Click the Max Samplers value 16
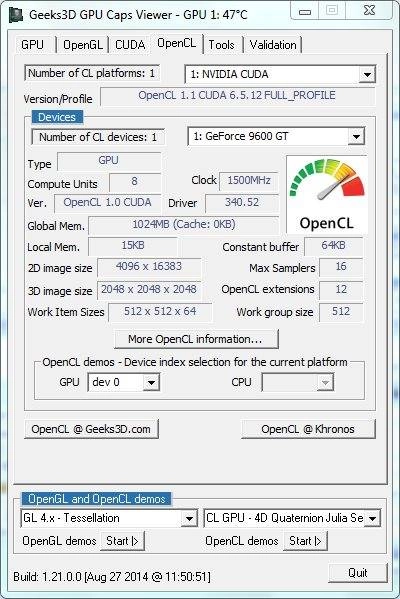Screen dimensions: 400x599 [341, 267]
